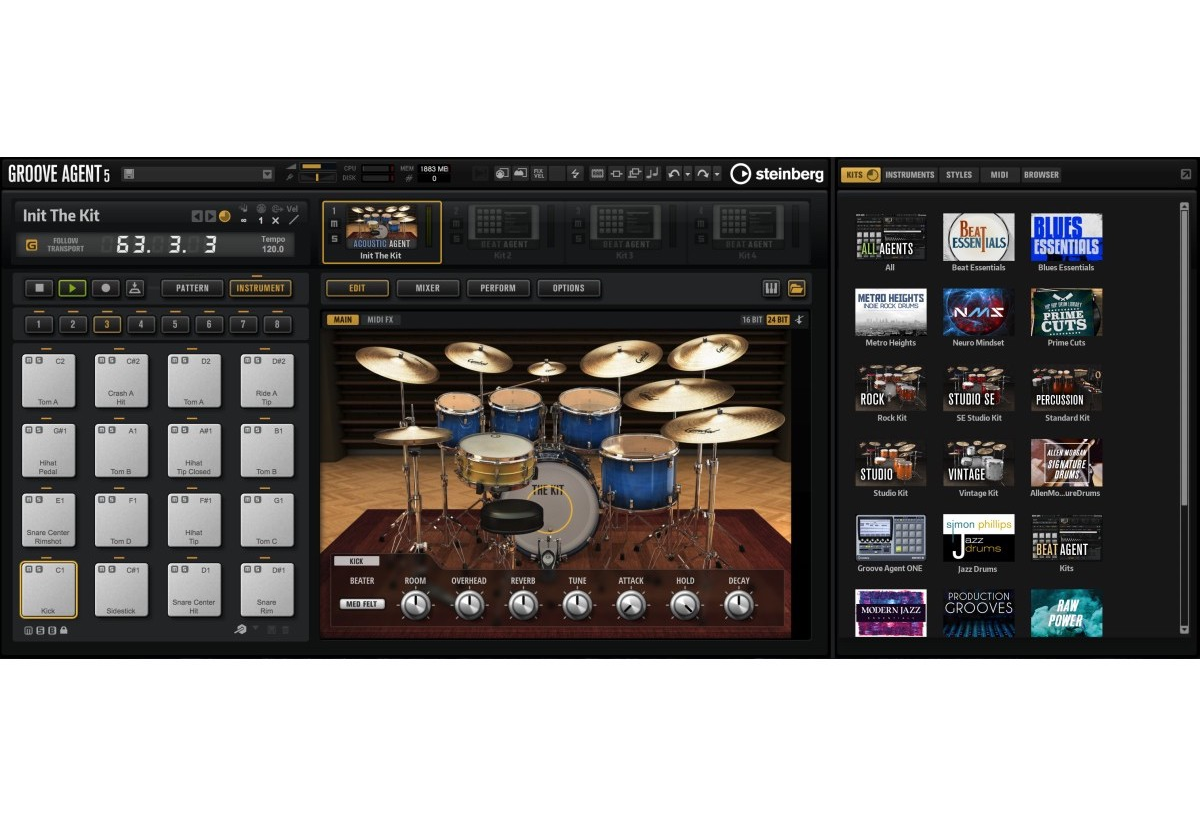Image resolution: width=1200 pixels, height=840 pixels.
Task: Toggle the follow transport G button
Action: click(x=32, y=244)
